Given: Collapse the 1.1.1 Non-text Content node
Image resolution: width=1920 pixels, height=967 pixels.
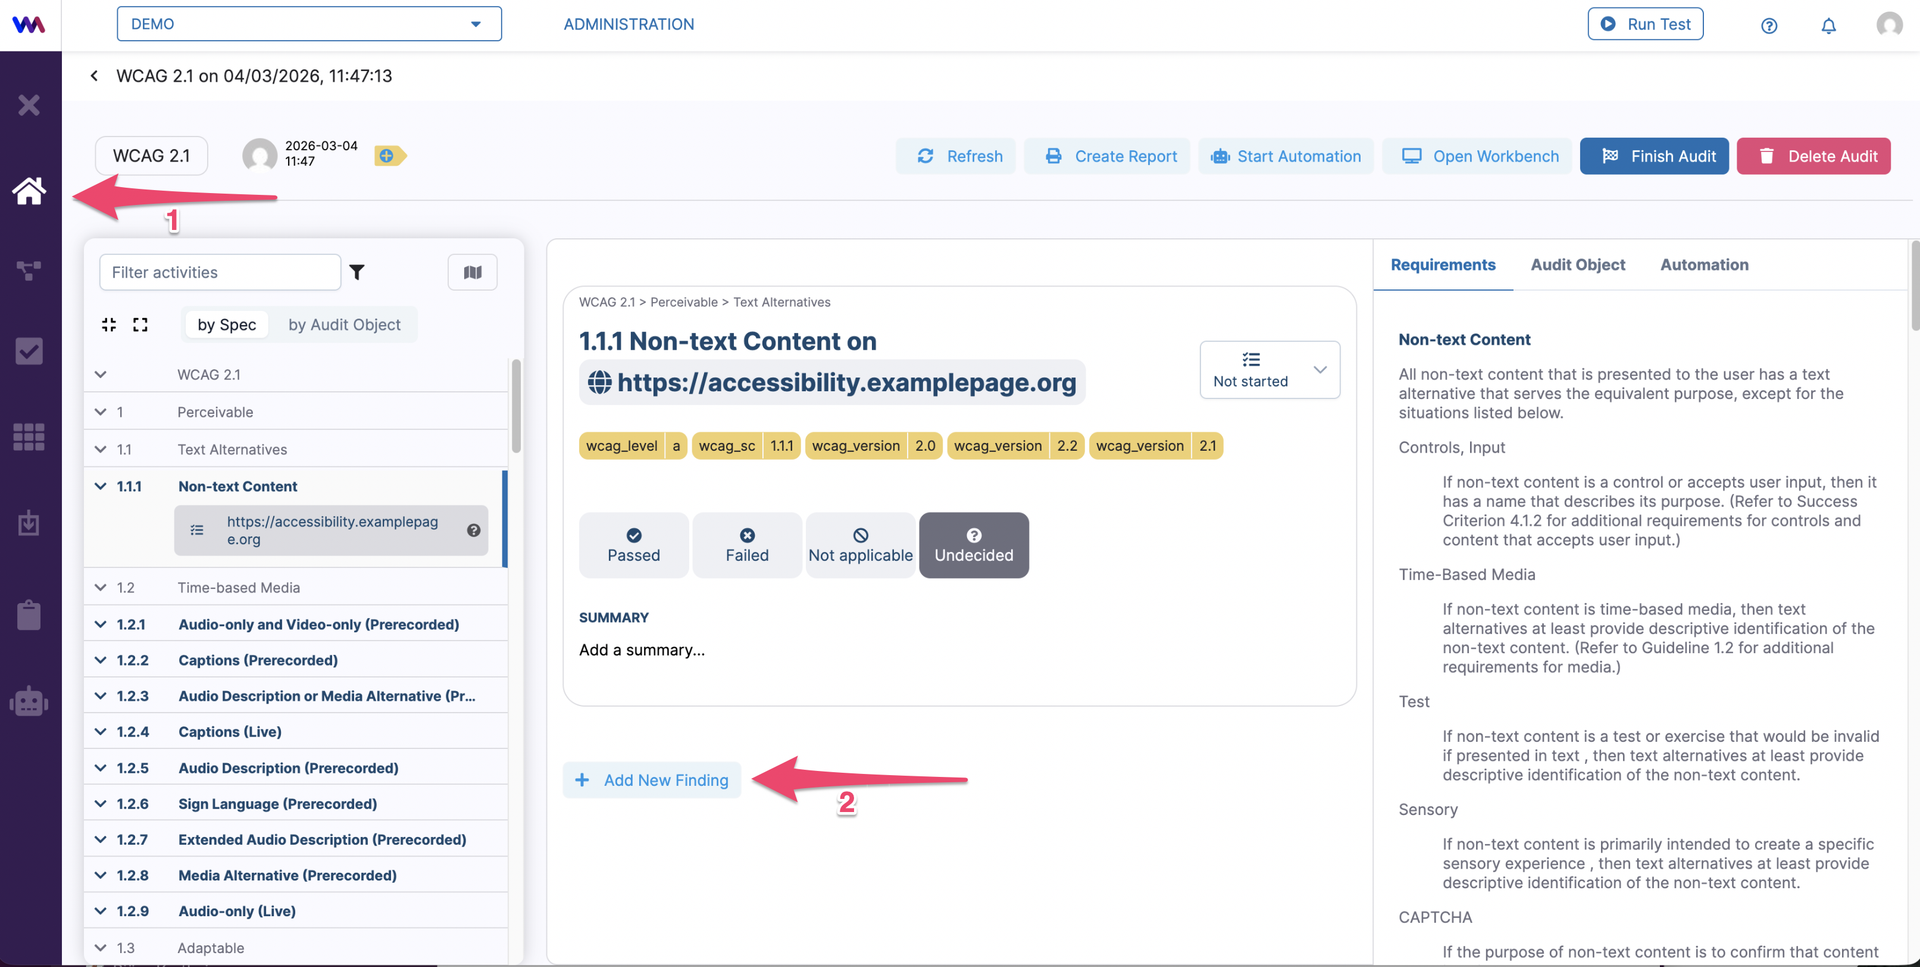Looking at the screenshot, I should 101,487.
